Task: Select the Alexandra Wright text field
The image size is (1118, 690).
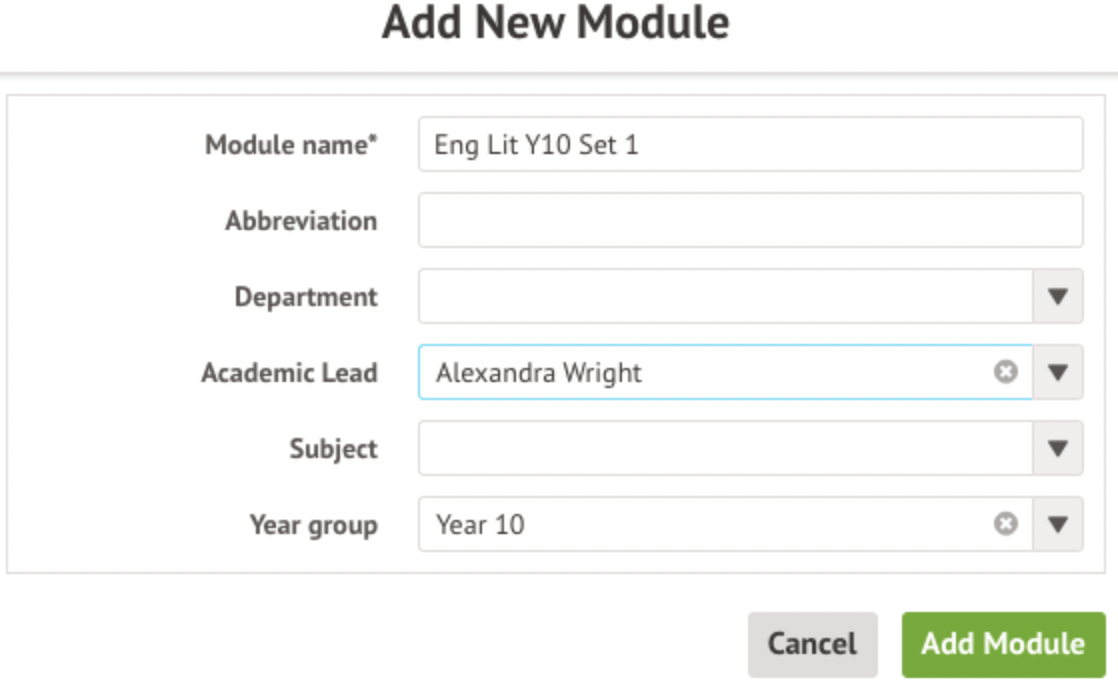Action: point(700,372)
